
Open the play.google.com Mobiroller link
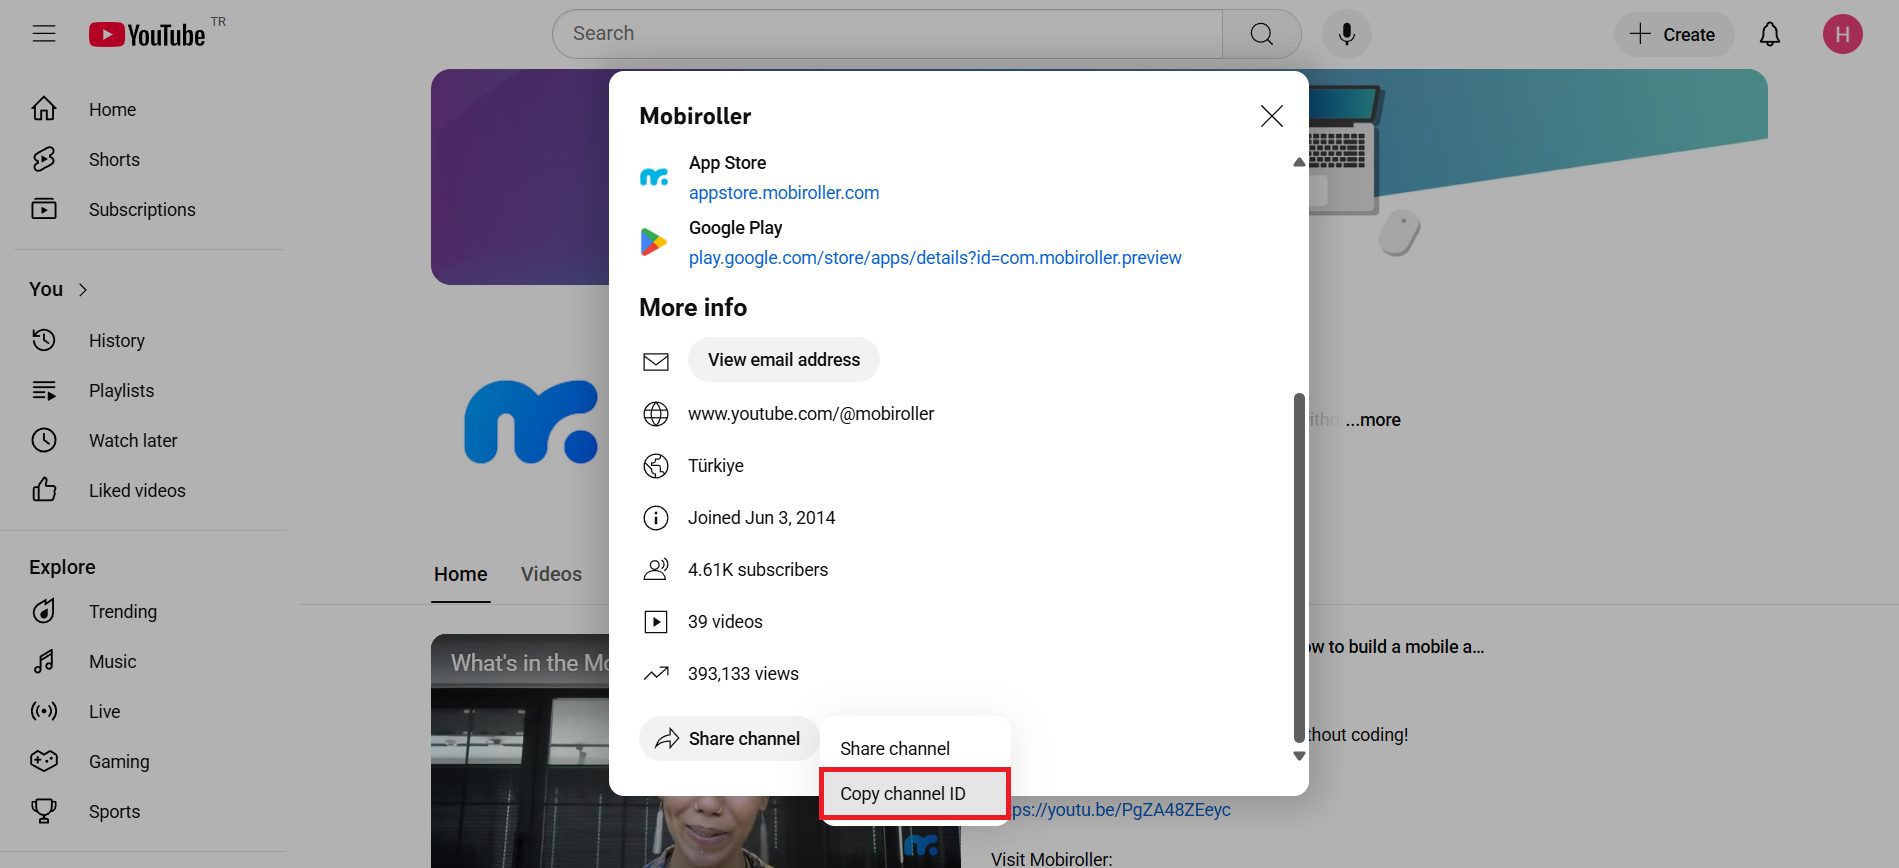click(x=935, y=258)
